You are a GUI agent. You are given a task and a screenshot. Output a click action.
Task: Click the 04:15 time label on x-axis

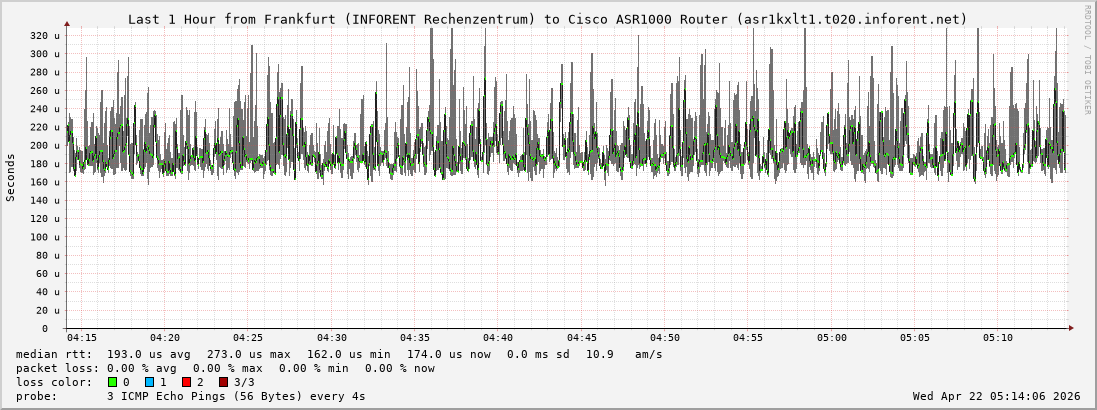(82, 338)
